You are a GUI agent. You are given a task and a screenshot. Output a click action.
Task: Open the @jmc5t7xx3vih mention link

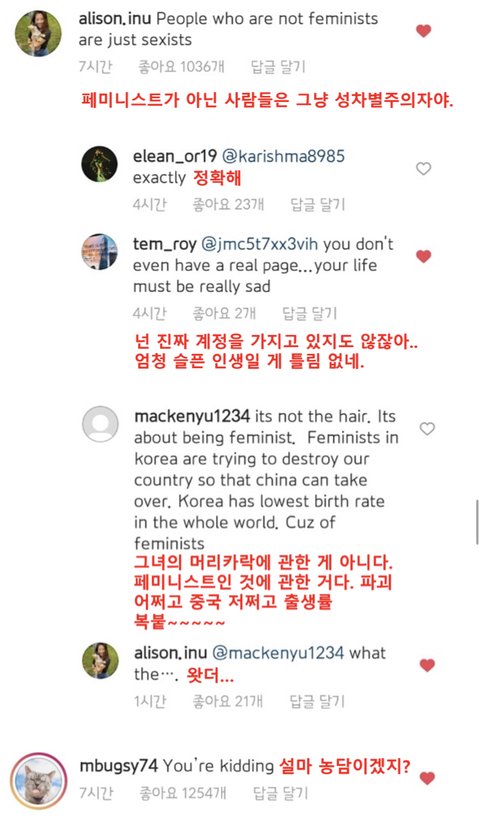click(260, 244)
